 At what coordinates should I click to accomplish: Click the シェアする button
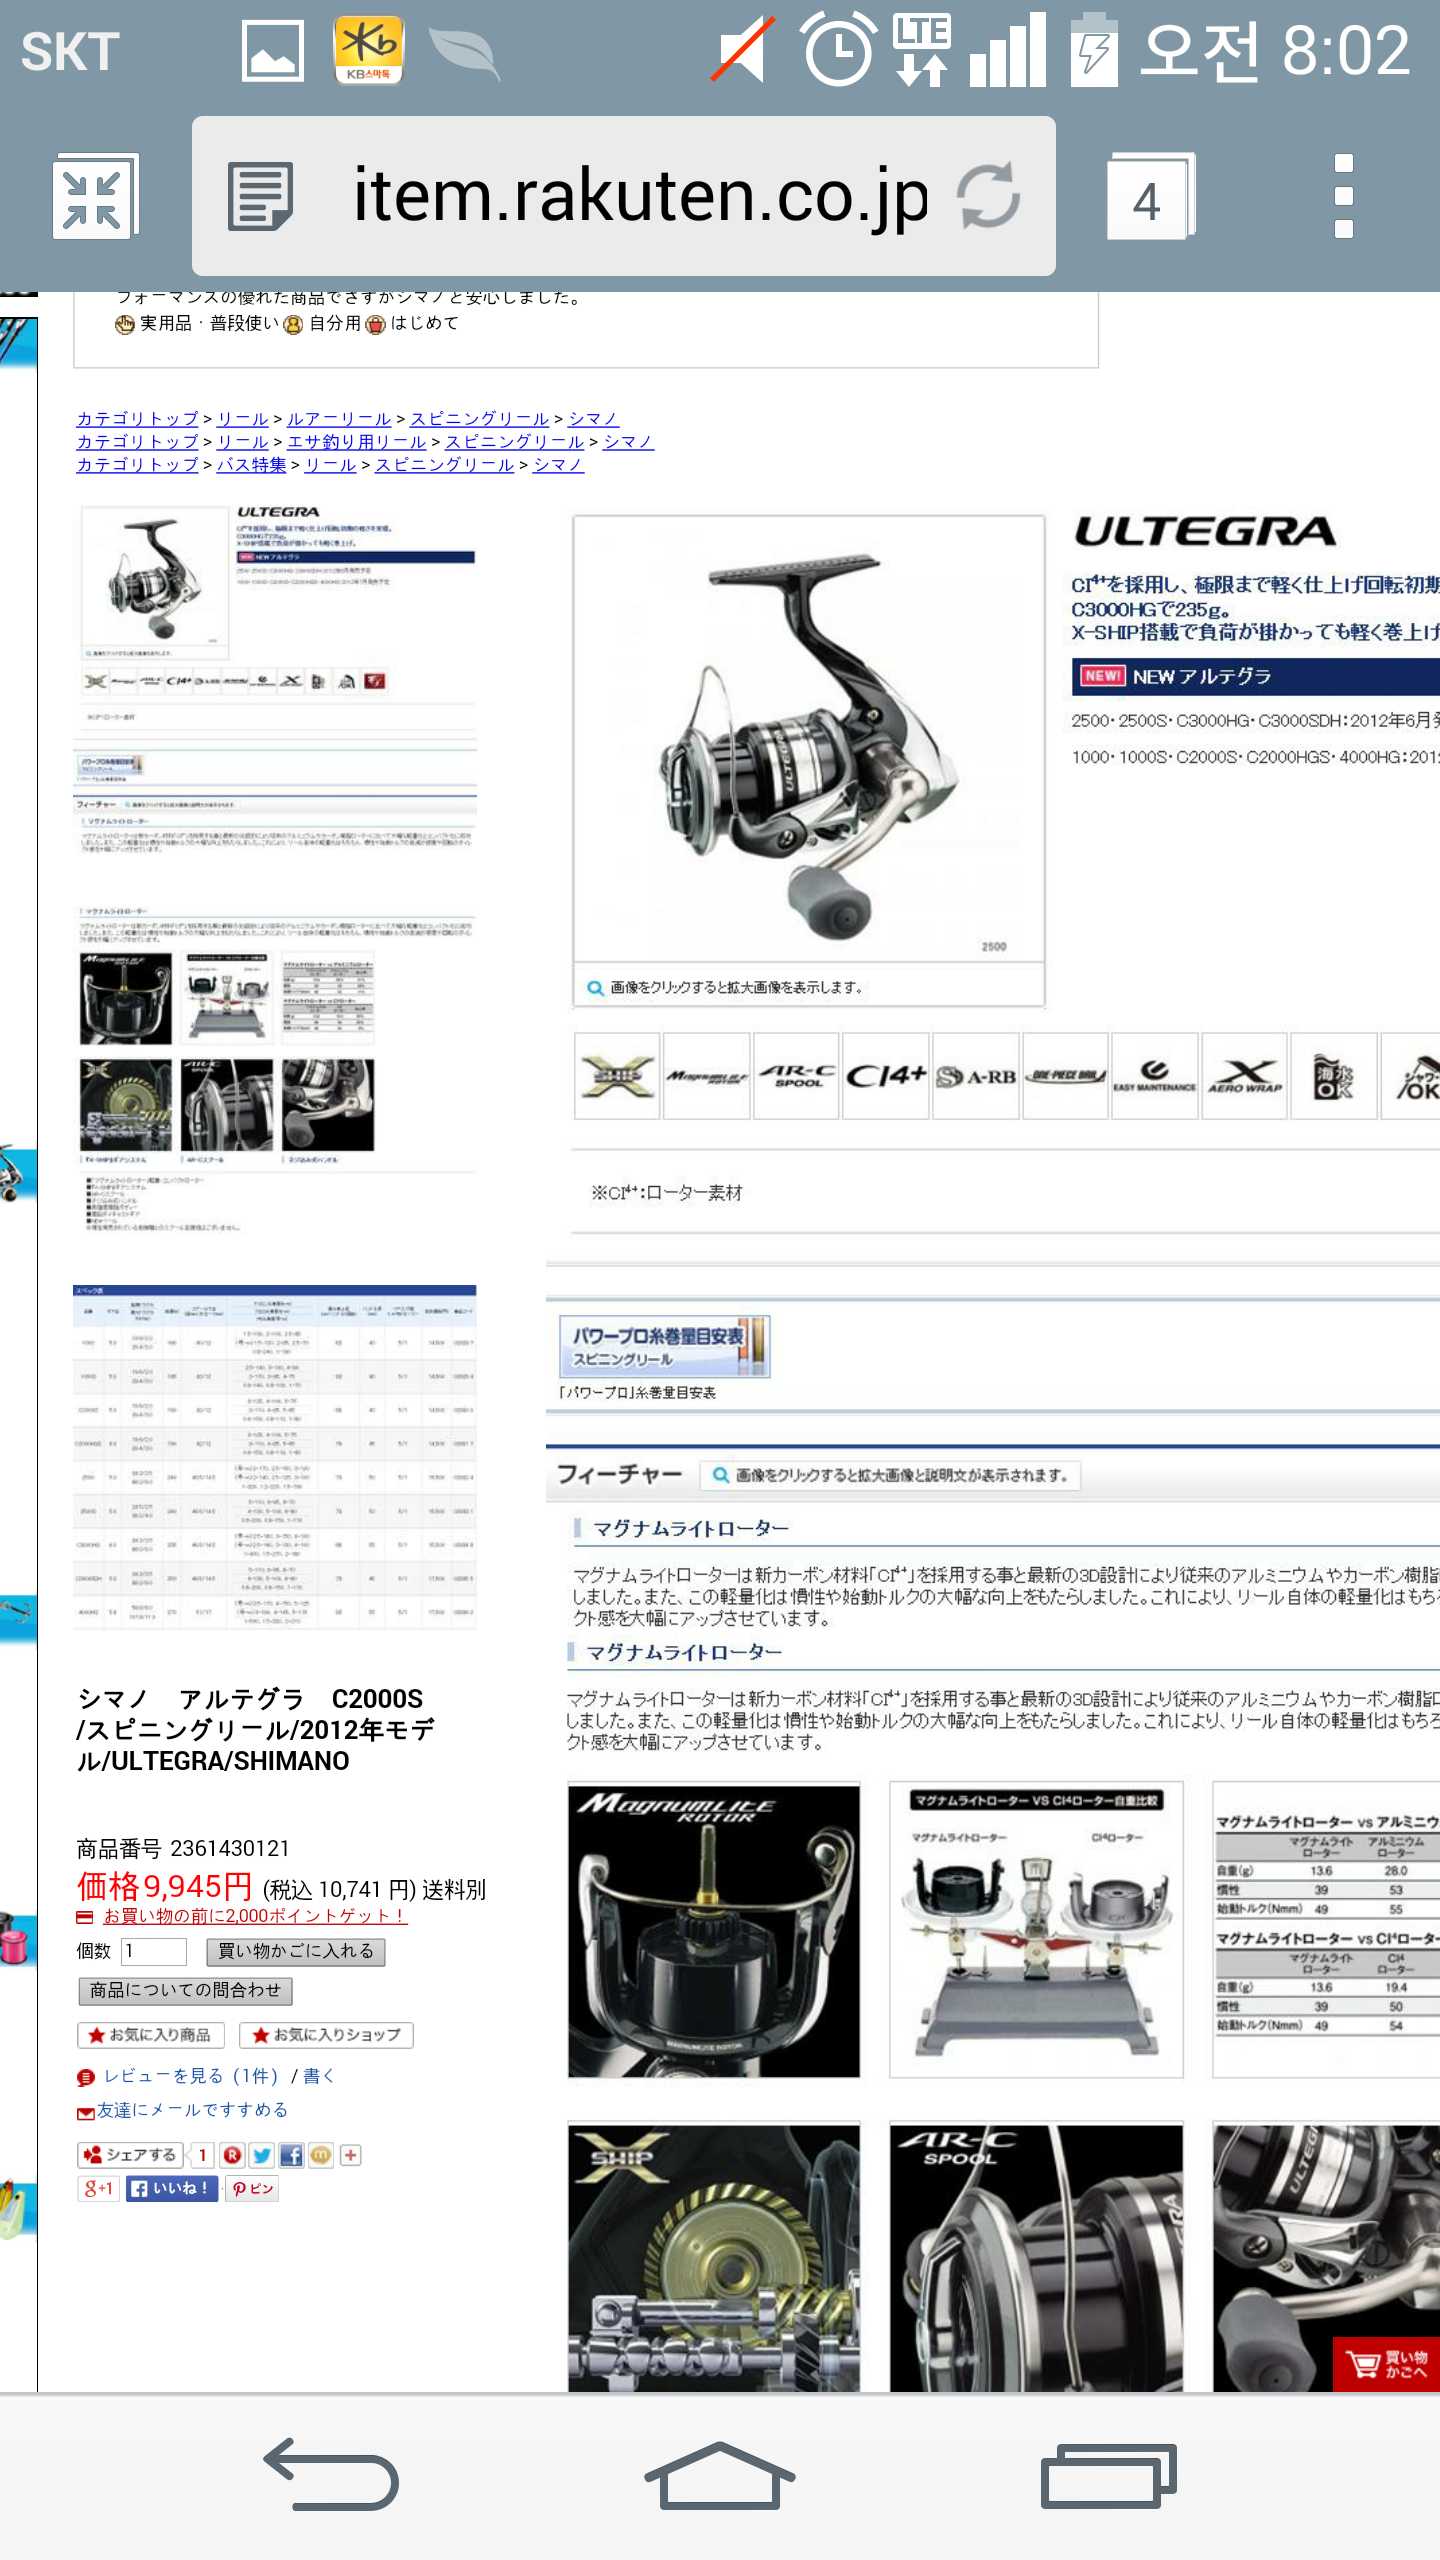131,2155
